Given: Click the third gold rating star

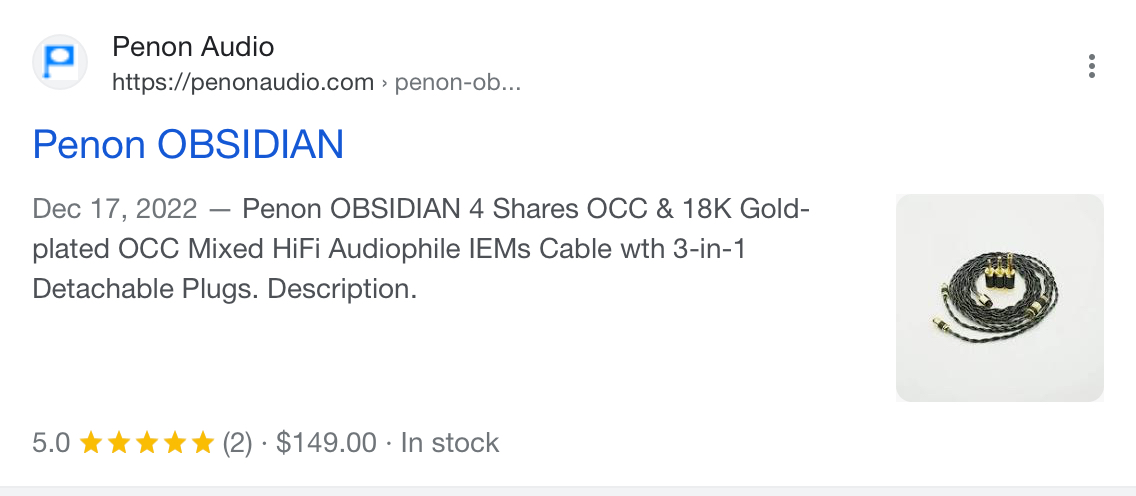Looking at the screenshot, I should coord(146,442).
